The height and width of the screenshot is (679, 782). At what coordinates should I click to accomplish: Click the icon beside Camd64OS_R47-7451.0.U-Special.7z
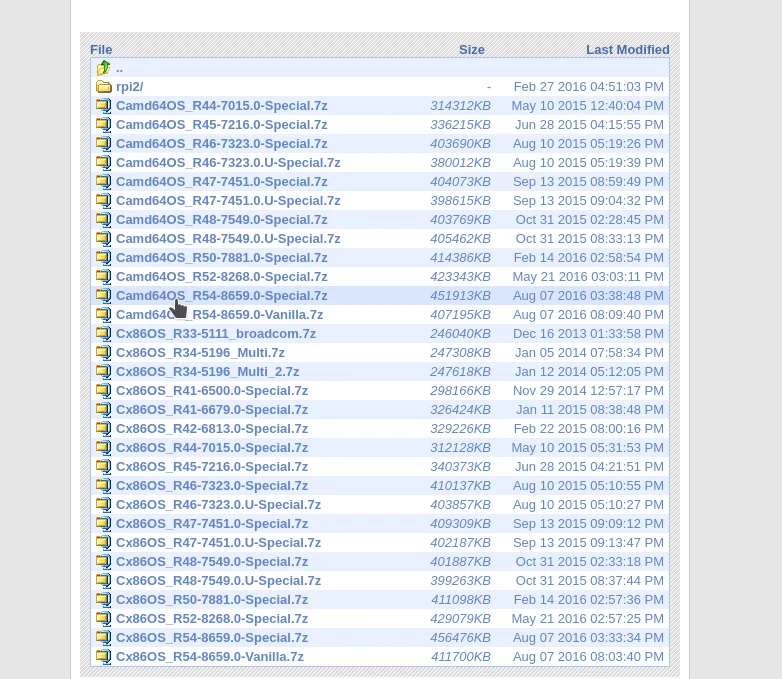[x=104, y=201]
